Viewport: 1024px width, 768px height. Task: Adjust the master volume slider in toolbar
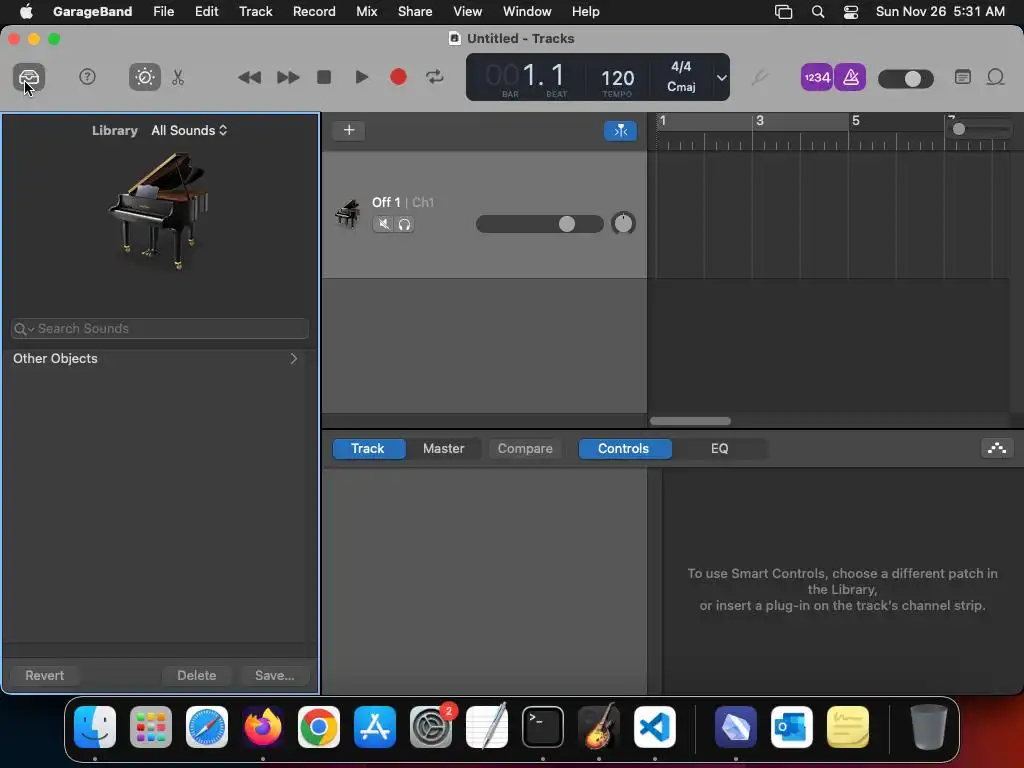pyautogui.click(x=906, y=79)
